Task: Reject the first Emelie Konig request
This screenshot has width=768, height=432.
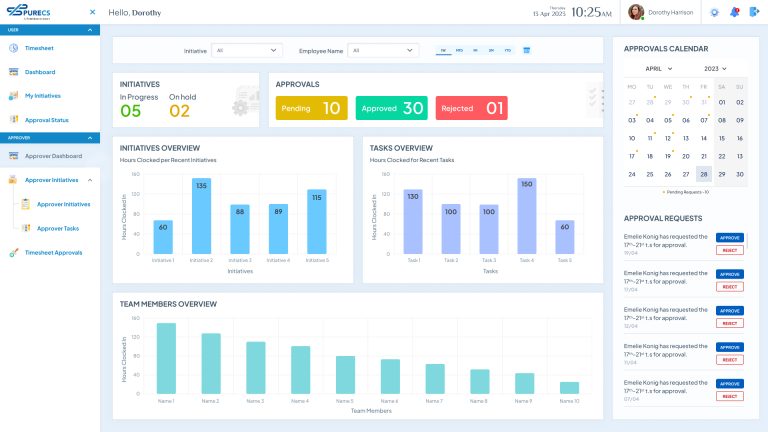Action: [x=730, y=250]
